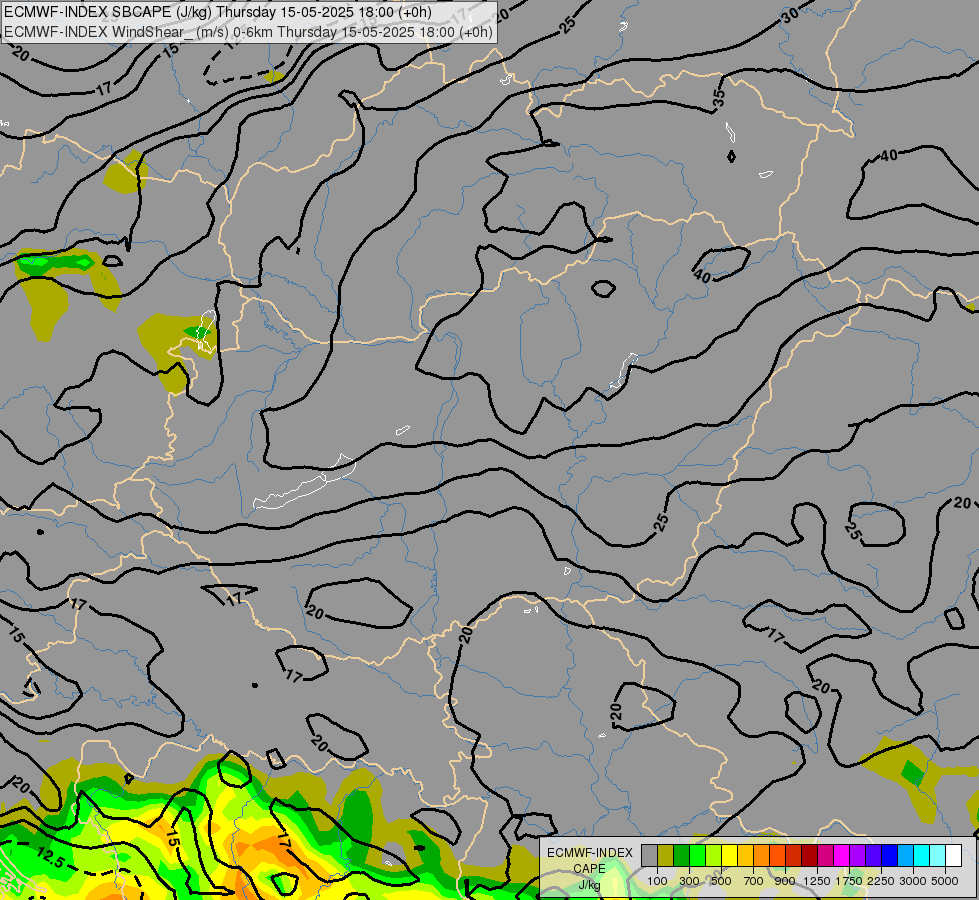Viewport: 979px width, 900px height.
Task: Click the legend value 3000
Action: [913, 881]
